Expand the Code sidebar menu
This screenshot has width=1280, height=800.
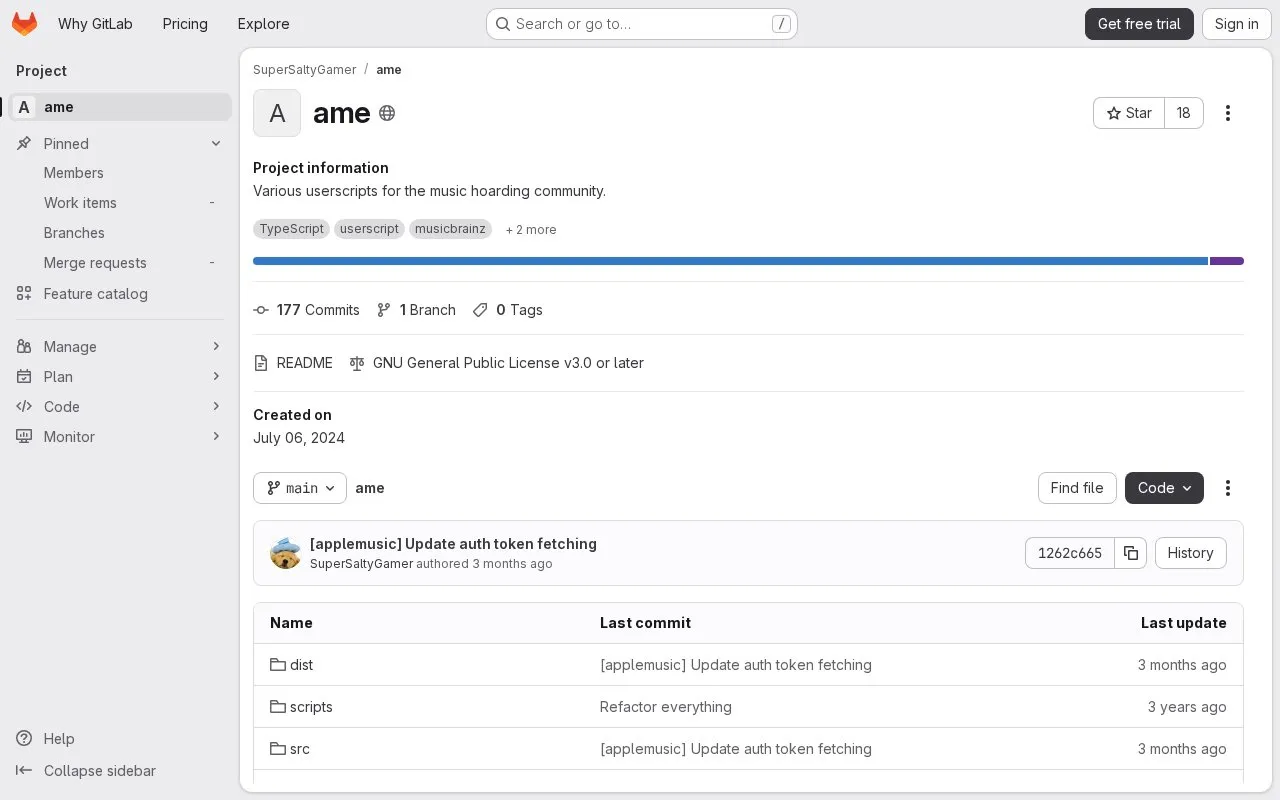tap(120, 407)
